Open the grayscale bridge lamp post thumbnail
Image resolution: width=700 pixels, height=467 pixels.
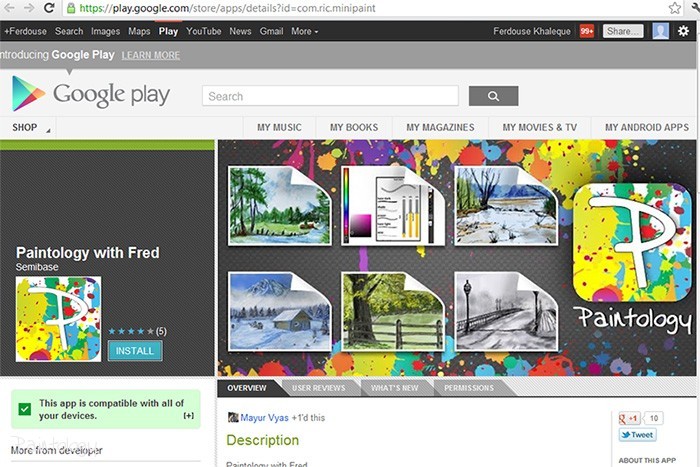[x=506, y=311]
